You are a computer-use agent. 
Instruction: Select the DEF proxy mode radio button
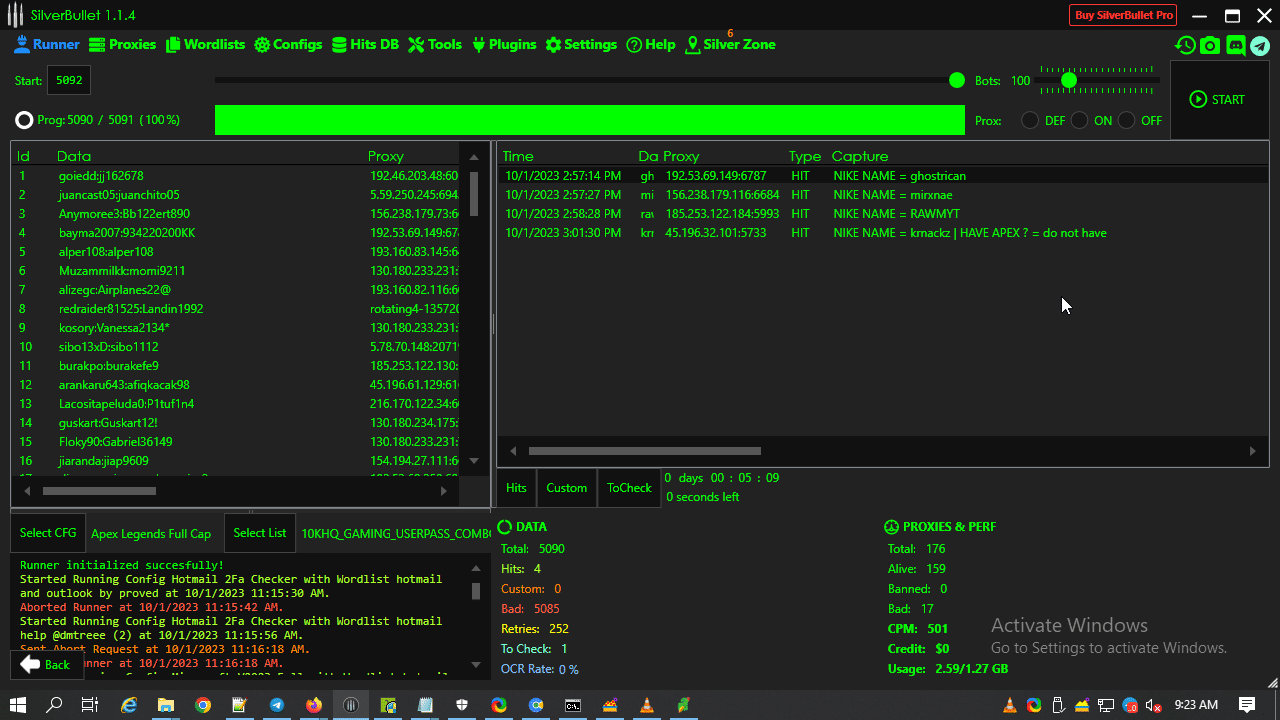point(1030,120)
